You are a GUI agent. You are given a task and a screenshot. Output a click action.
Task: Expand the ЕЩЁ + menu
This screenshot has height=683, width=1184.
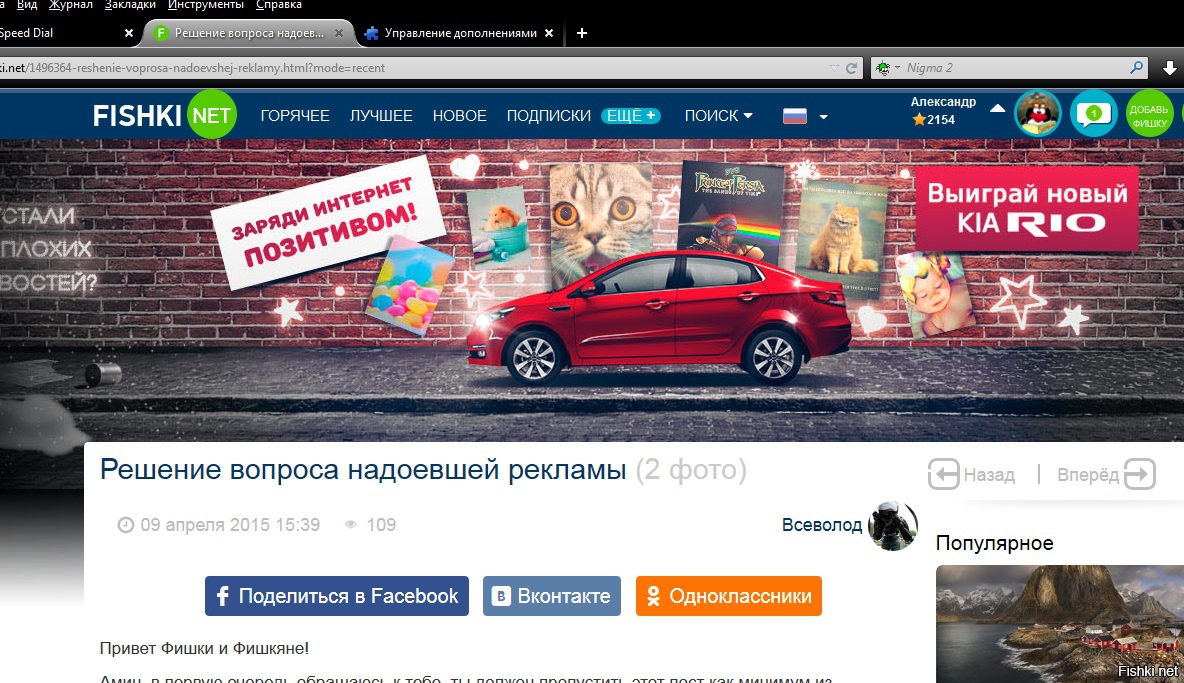(631, 115)
